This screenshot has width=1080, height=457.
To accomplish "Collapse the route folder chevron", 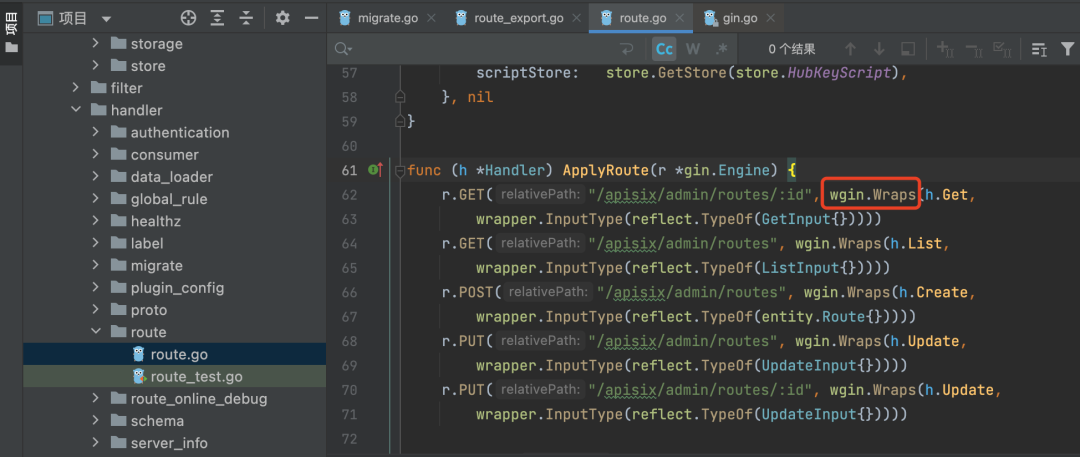I will [x=96, y=332].
